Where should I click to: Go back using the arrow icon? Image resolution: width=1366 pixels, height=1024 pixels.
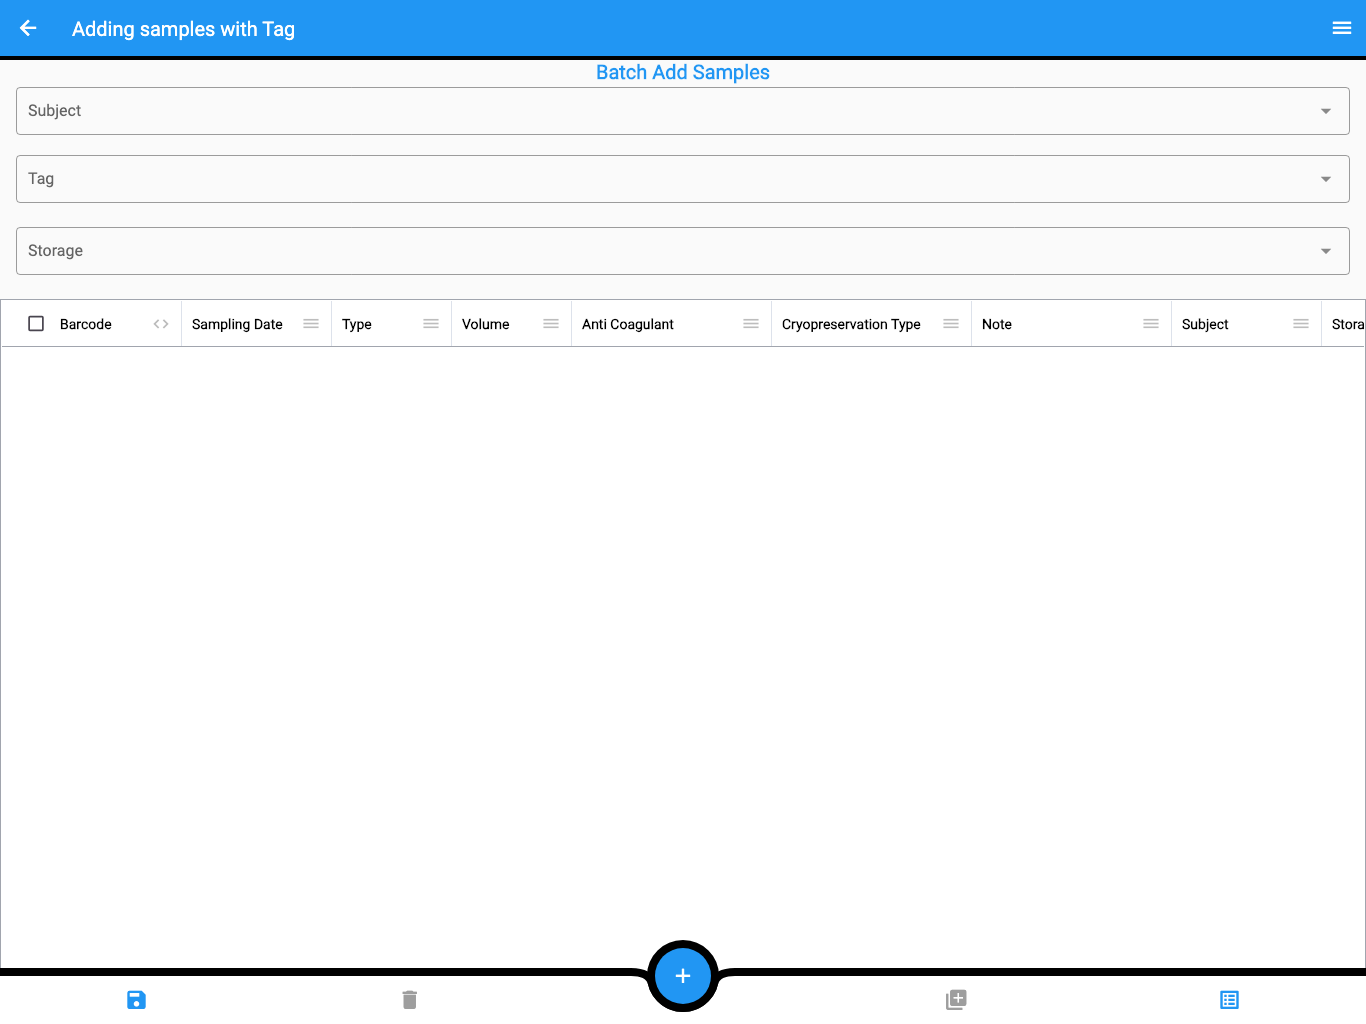(x=28, y=28)
